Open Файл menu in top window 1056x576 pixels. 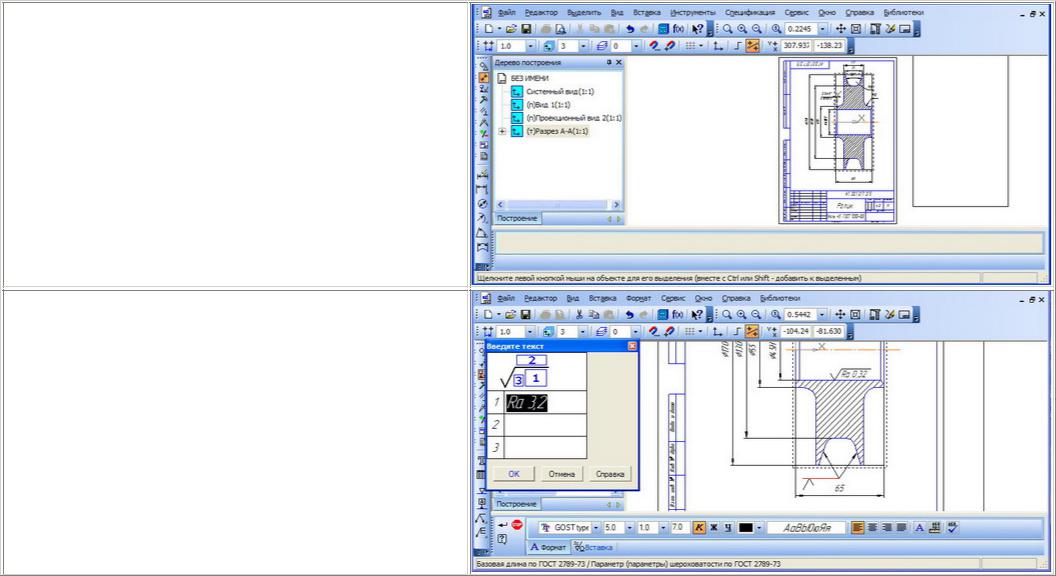pyautogui.click(x=506, y=12)
